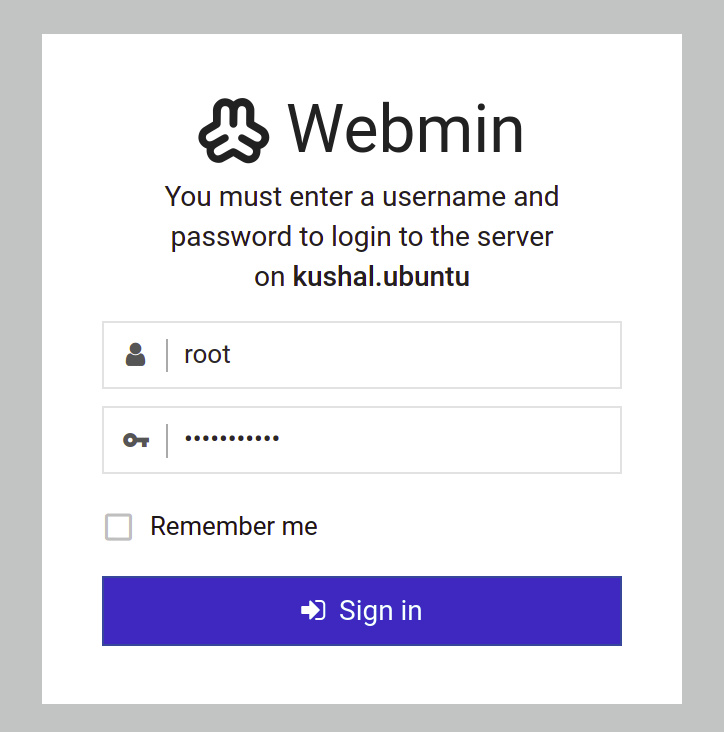The height and width of the screenshot is (732, 724).
Task: Click the "Remember me" label text
Action: (233, 526)
